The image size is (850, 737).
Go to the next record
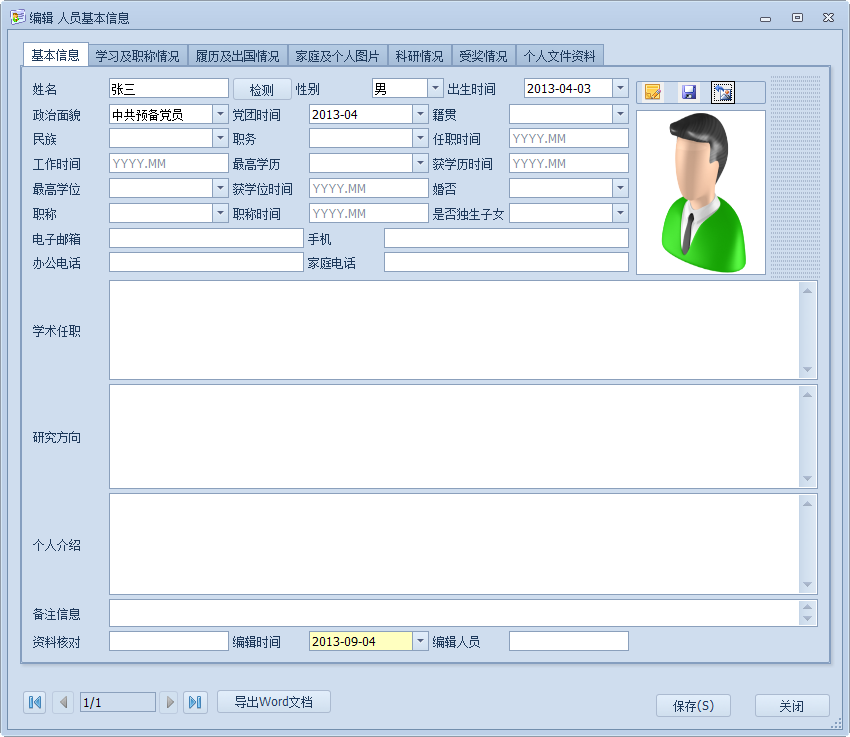[x=169, y=702]
